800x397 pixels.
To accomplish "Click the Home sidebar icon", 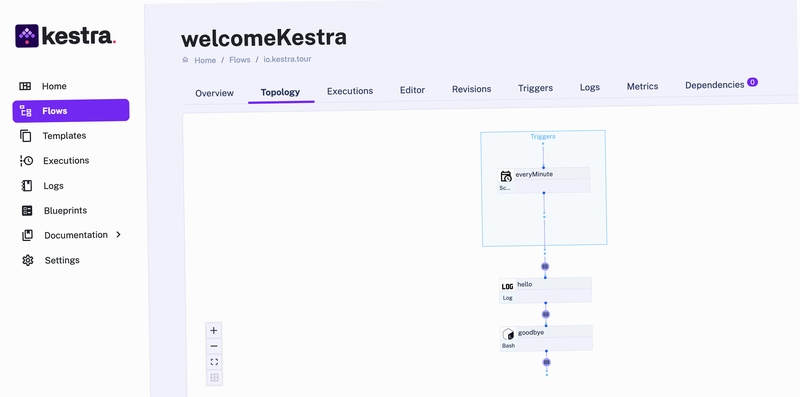I will (x=25, y=86).
